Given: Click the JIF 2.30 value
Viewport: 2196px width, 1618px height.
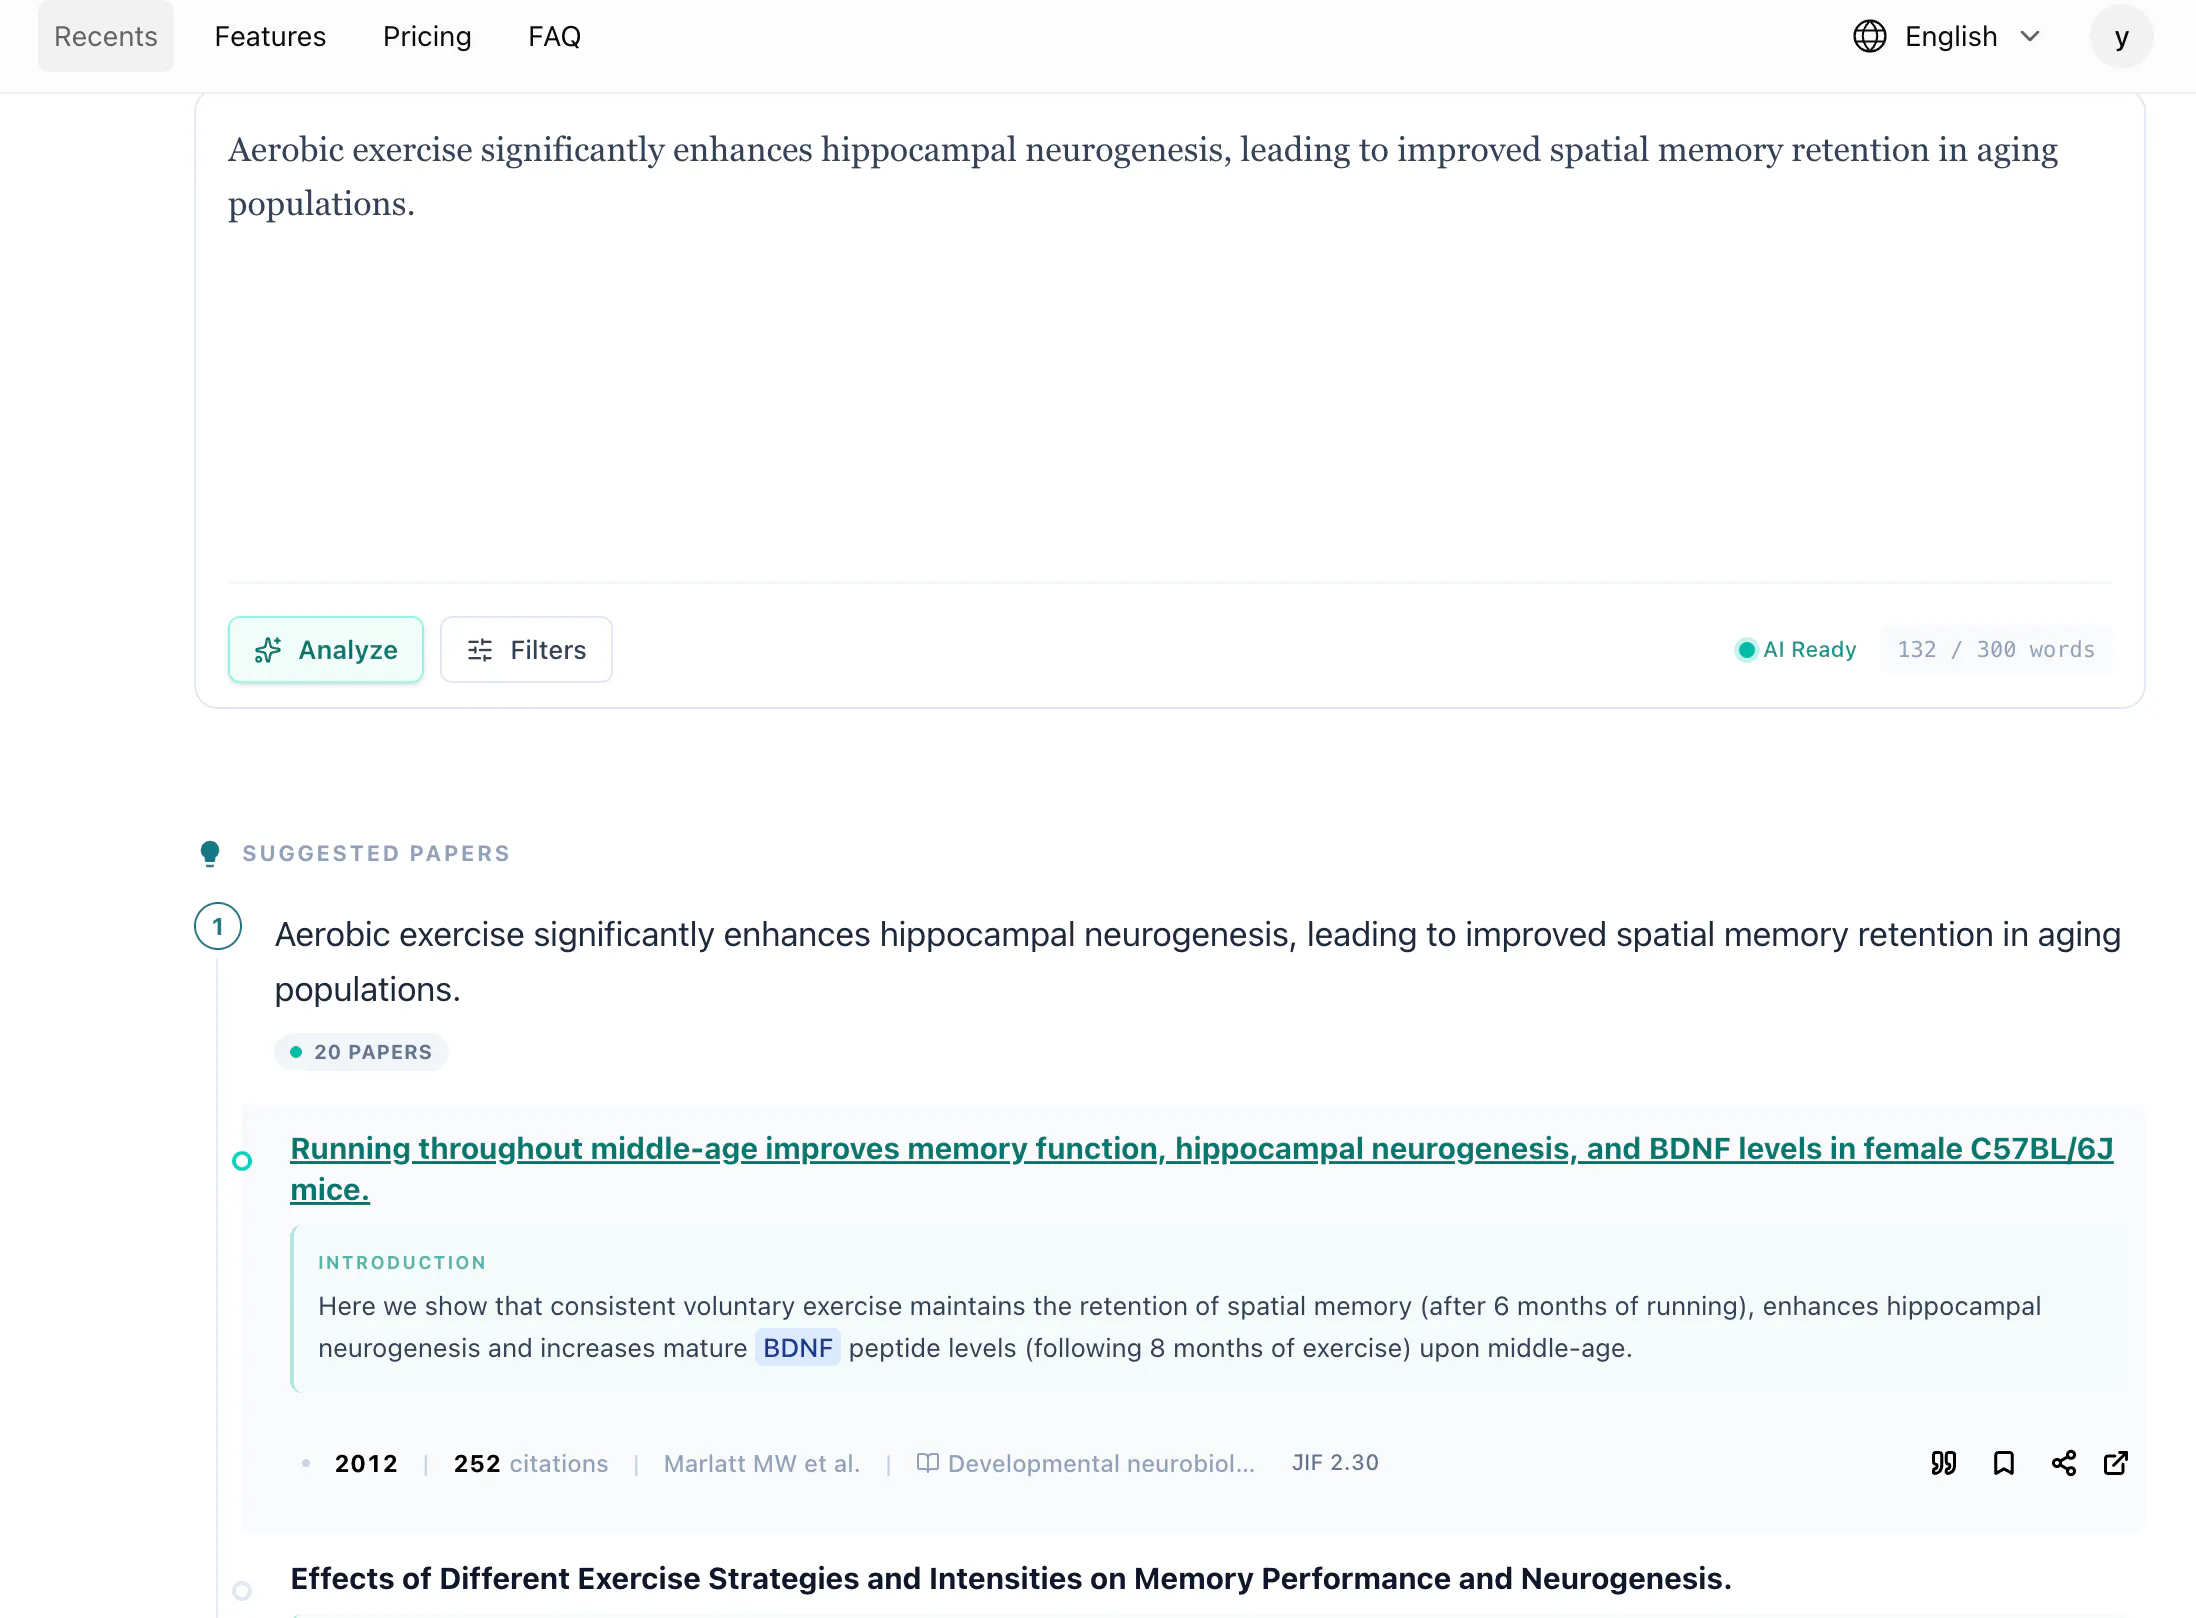Looking at the screenshot, I should [1335, 1463].
